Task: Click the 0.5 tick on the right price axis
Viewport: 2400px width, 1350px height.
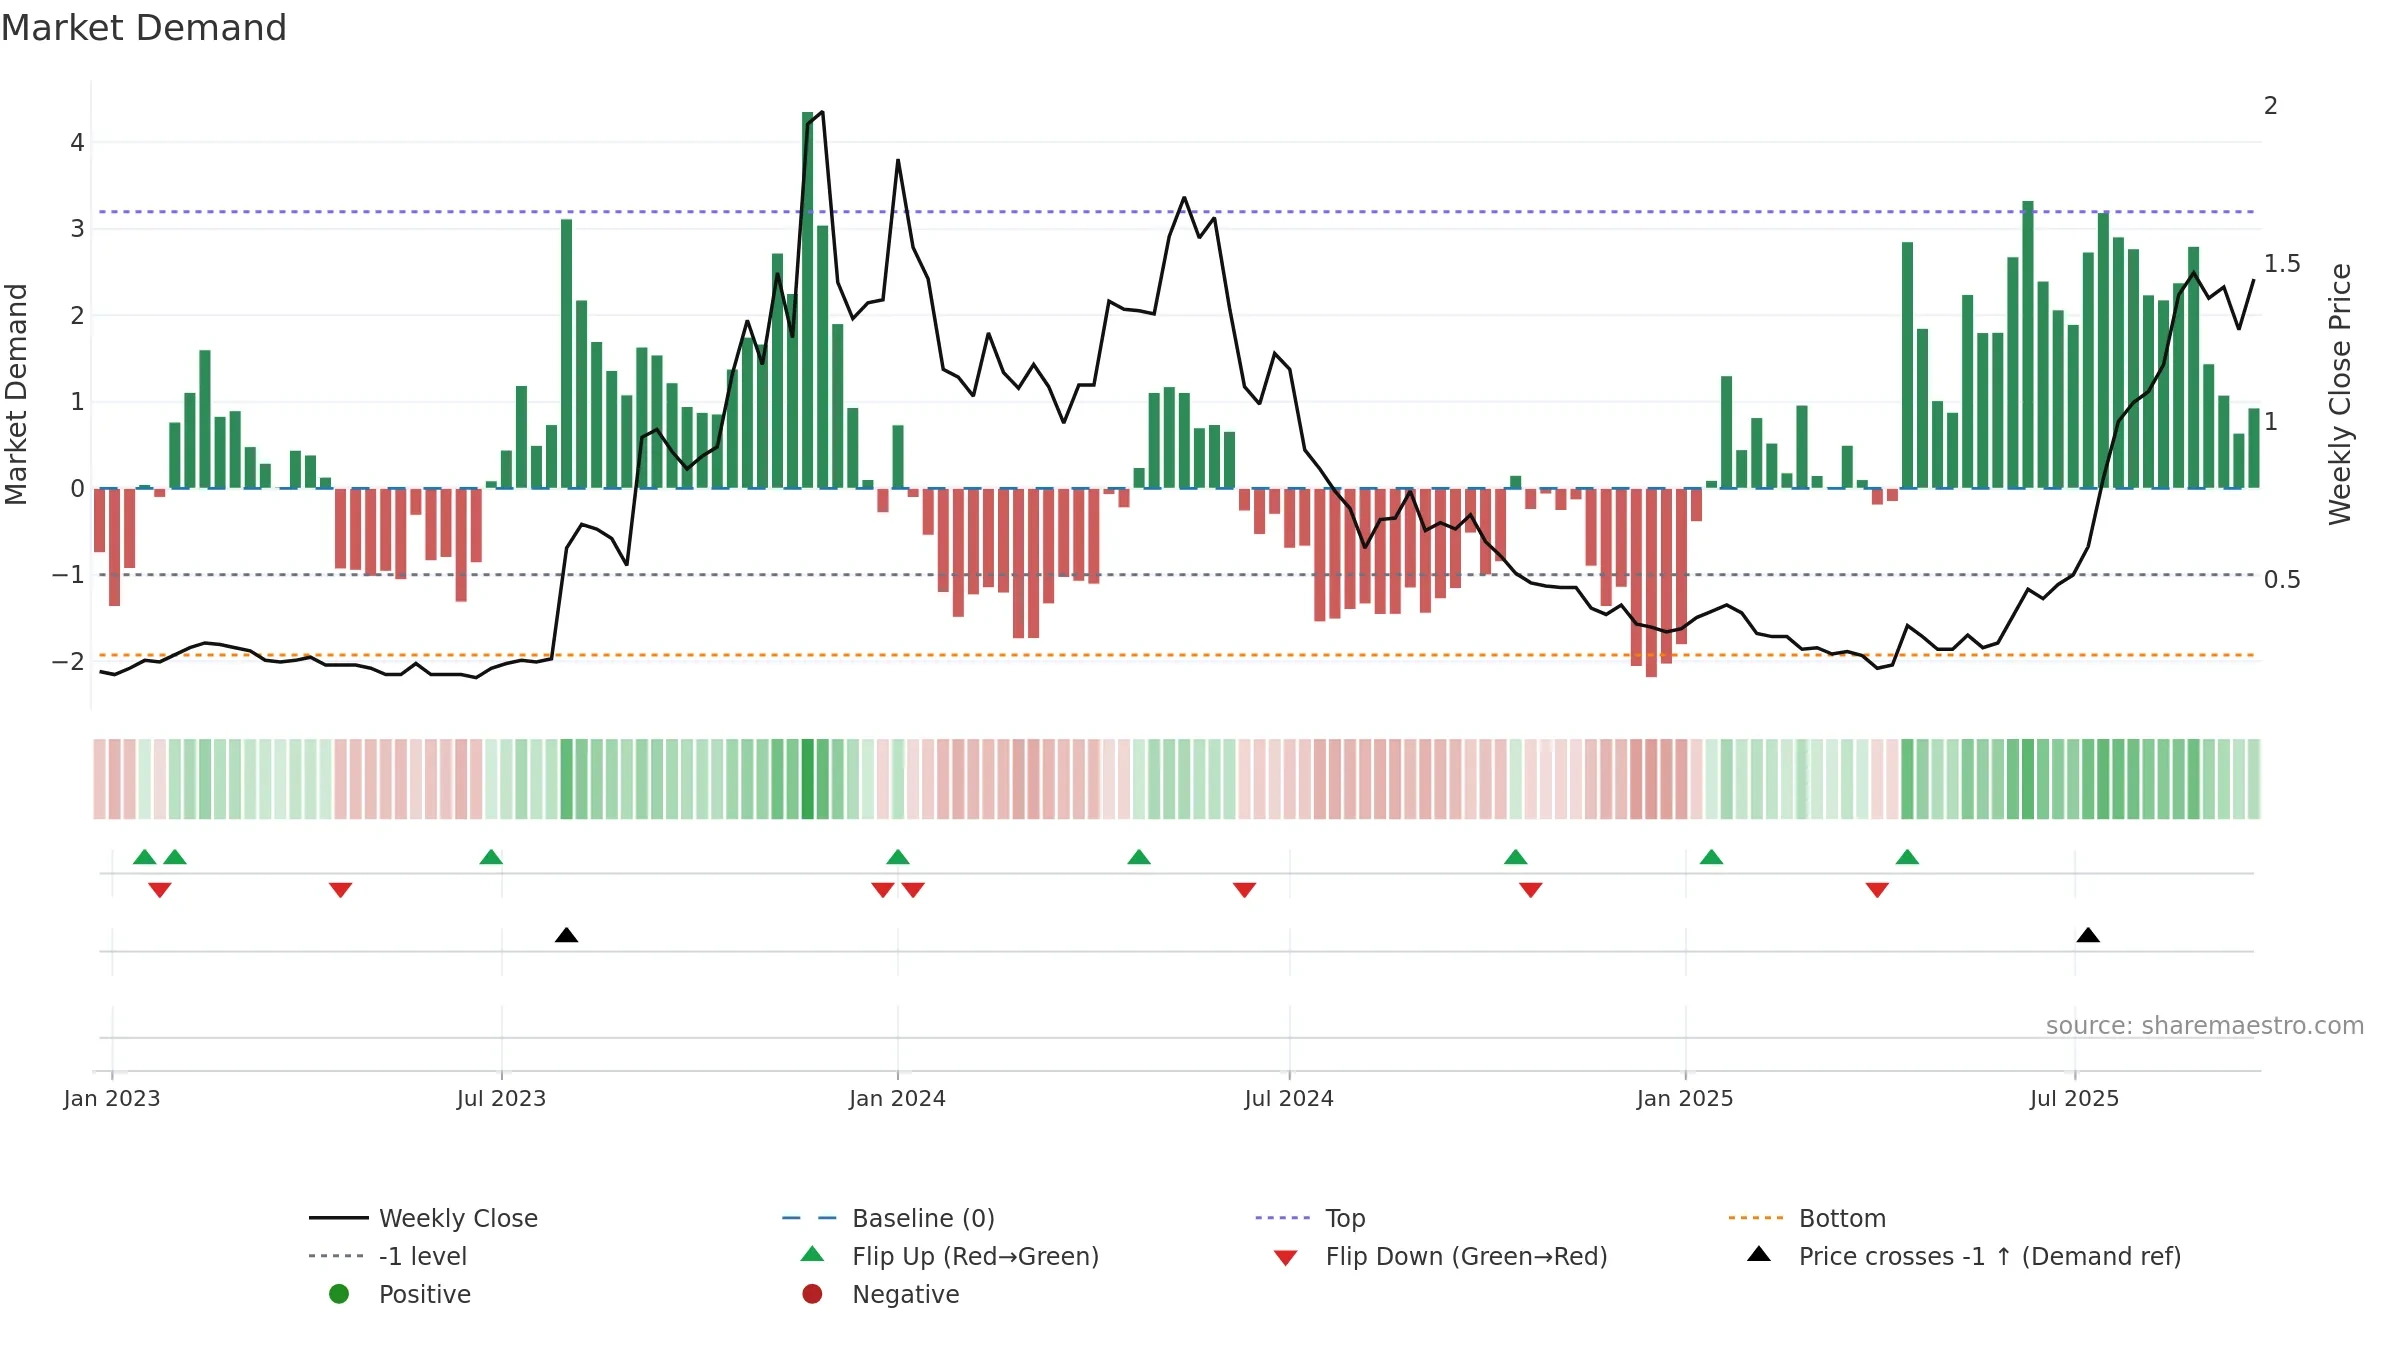Action: click(x=2282, y=579)
